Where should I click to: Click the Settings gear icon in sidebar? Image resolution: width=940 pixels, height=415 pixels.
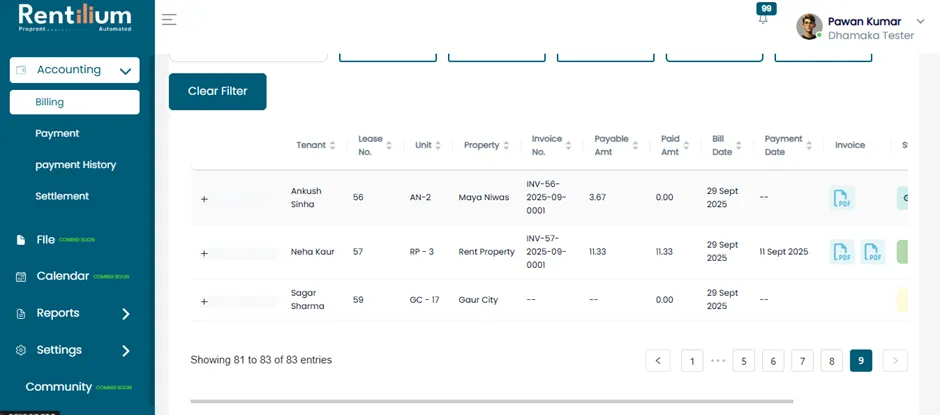(x=21, y=350)
